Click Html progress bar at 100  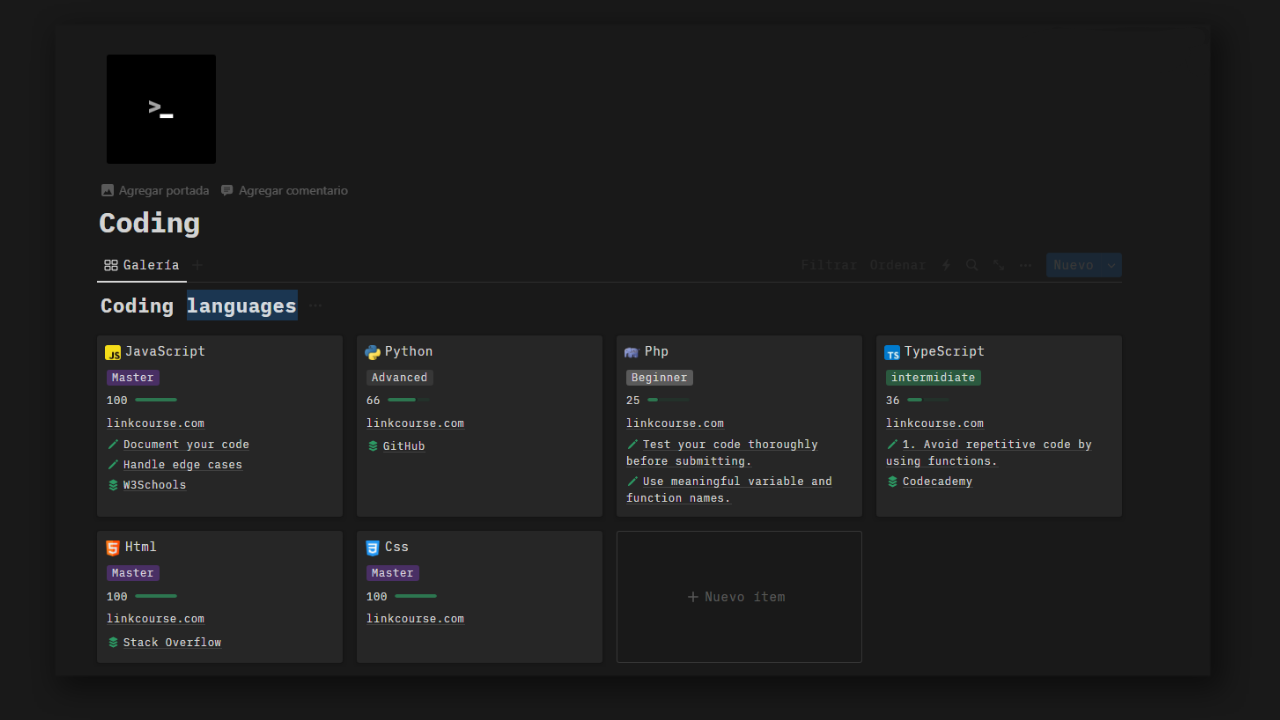tap(156, 596)
